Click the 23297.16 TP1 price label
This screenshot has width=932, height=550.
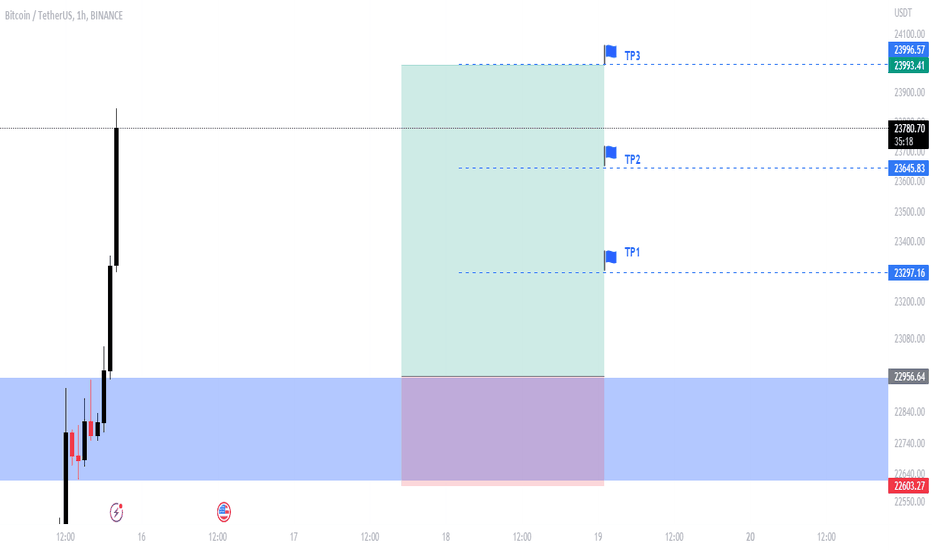coord(909,273)
